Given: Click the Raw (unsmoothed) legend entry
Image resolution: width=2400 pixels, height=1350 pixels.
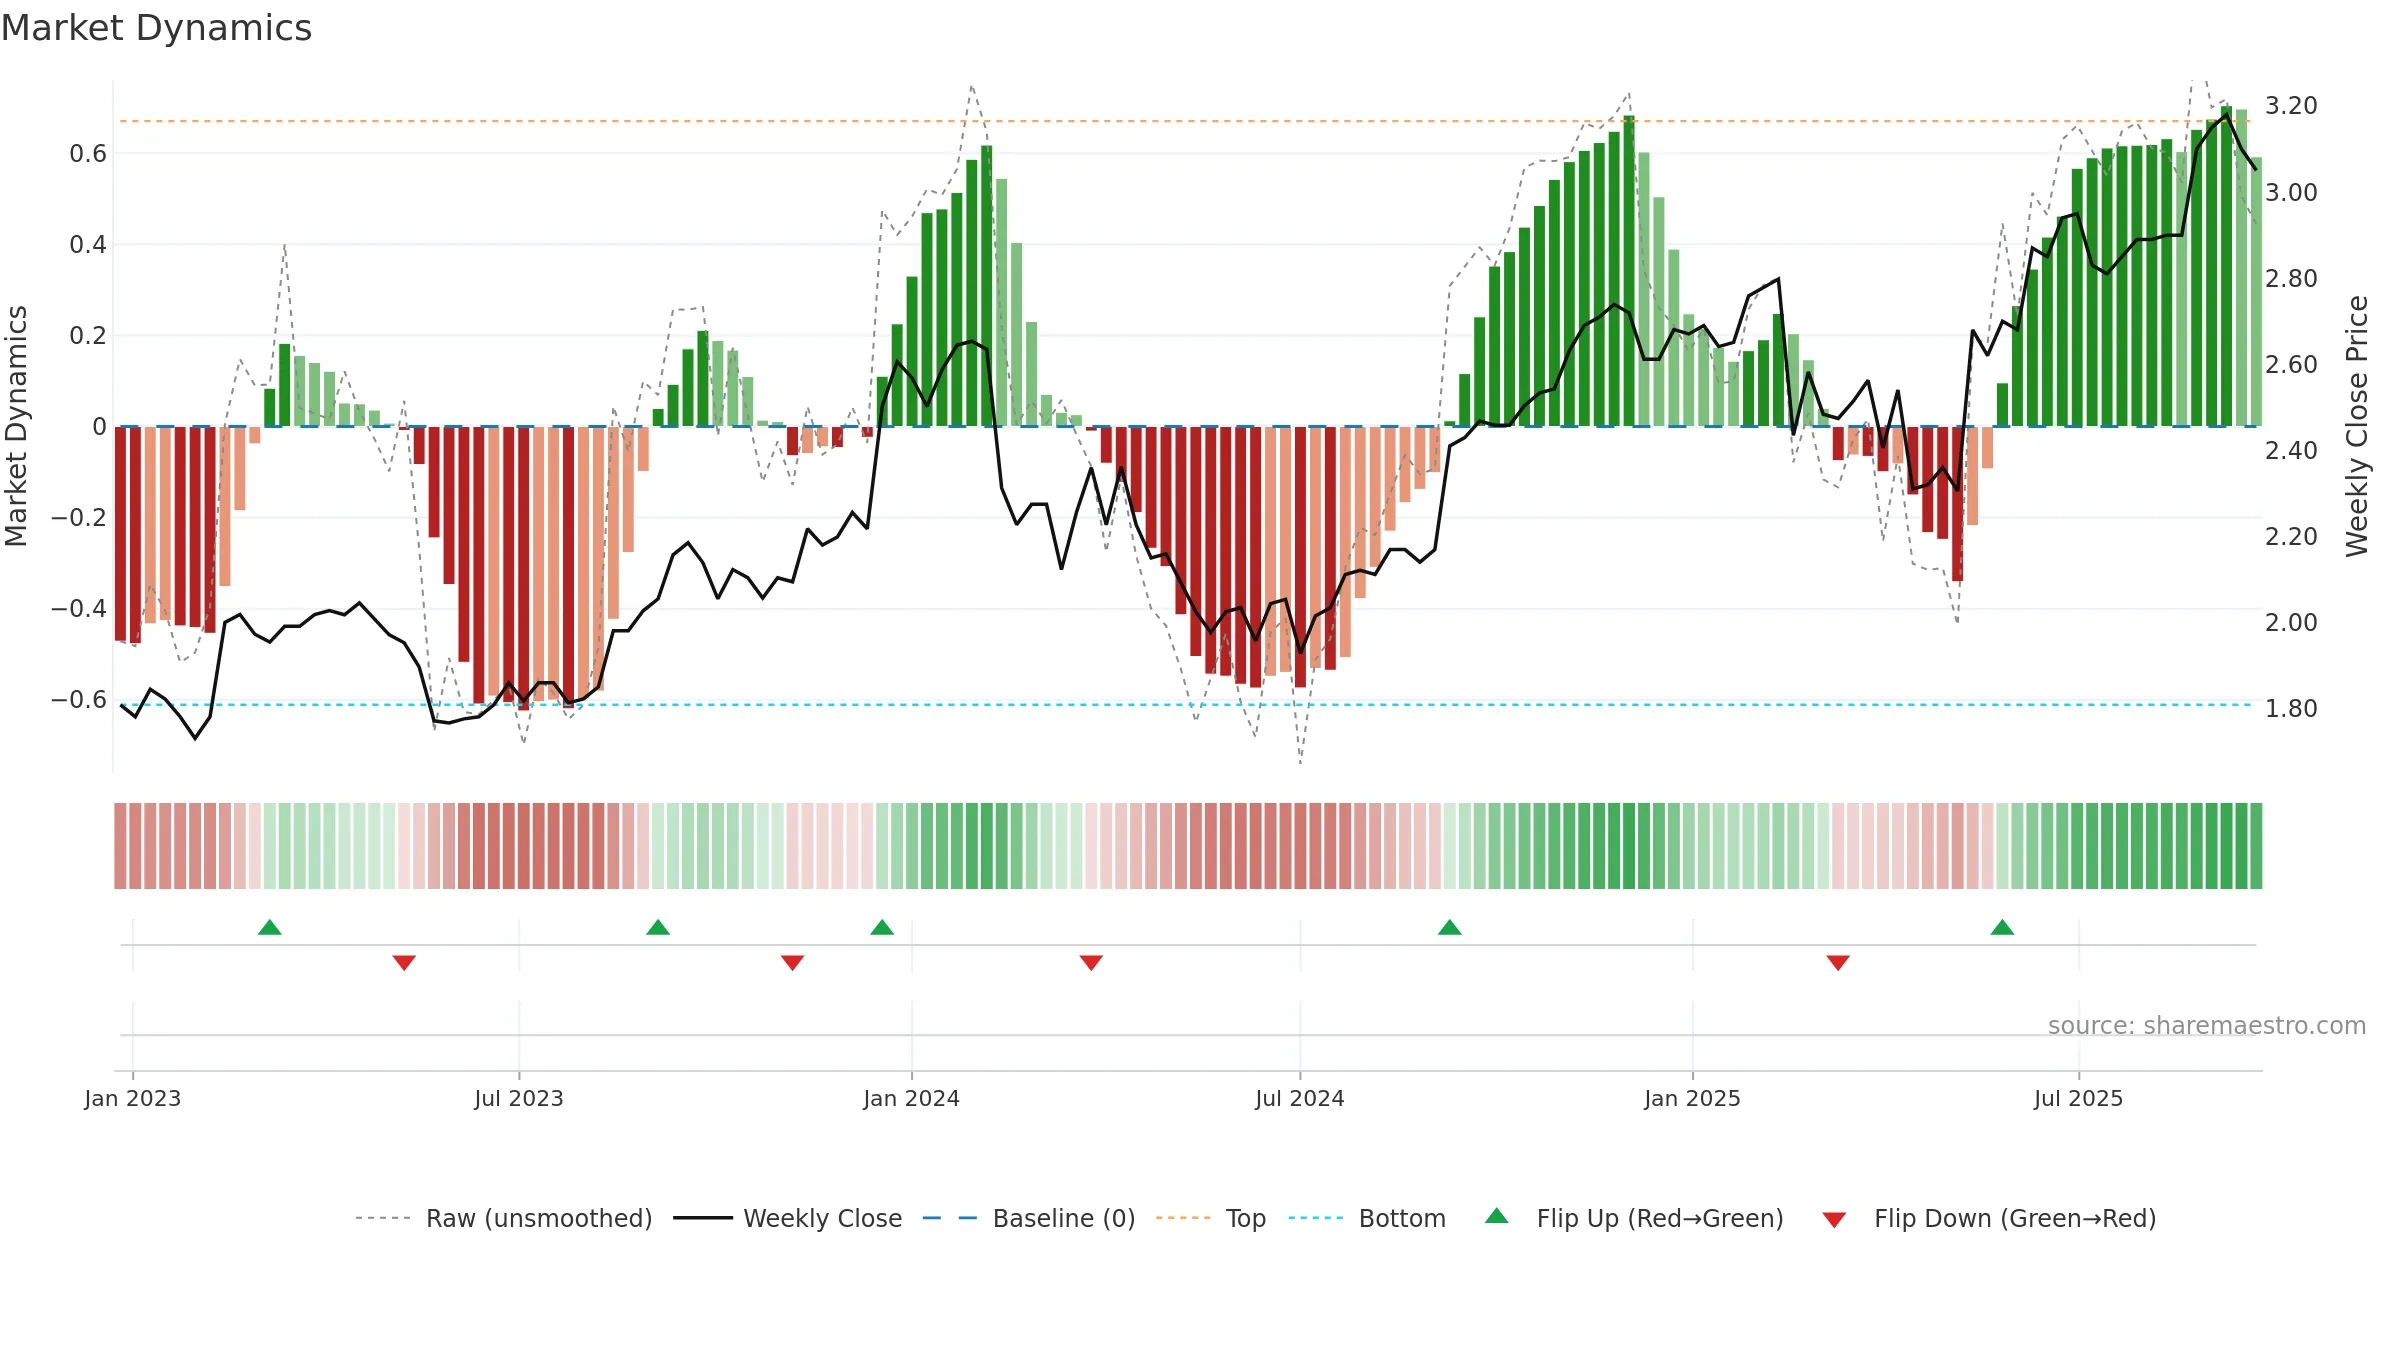Looking at the screenshot, I should (504, 1218).
